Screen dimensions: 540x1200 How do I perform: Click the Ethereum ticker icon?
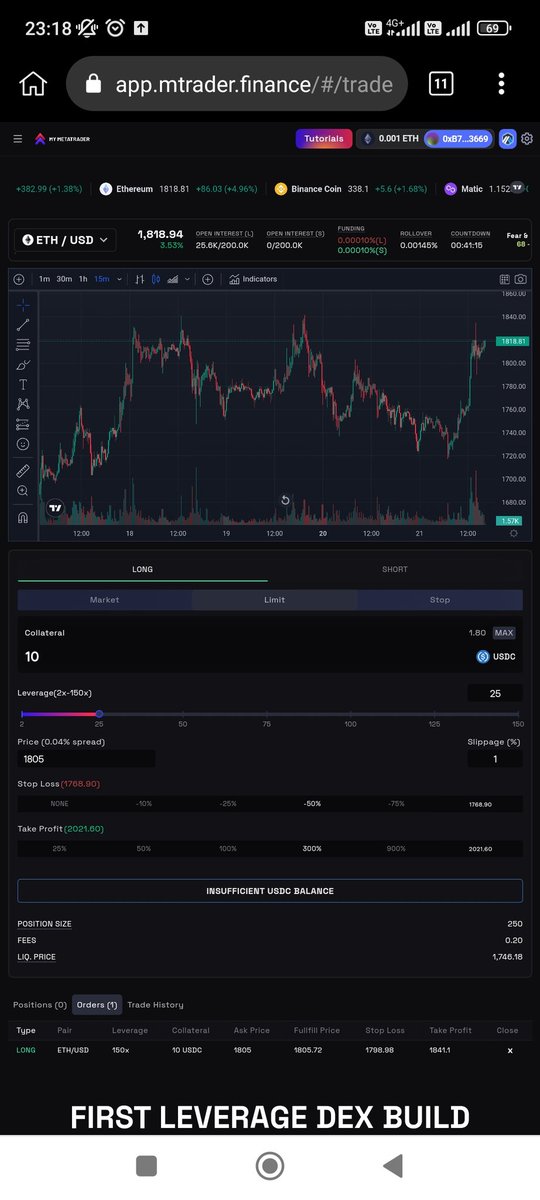coord(105,189)
